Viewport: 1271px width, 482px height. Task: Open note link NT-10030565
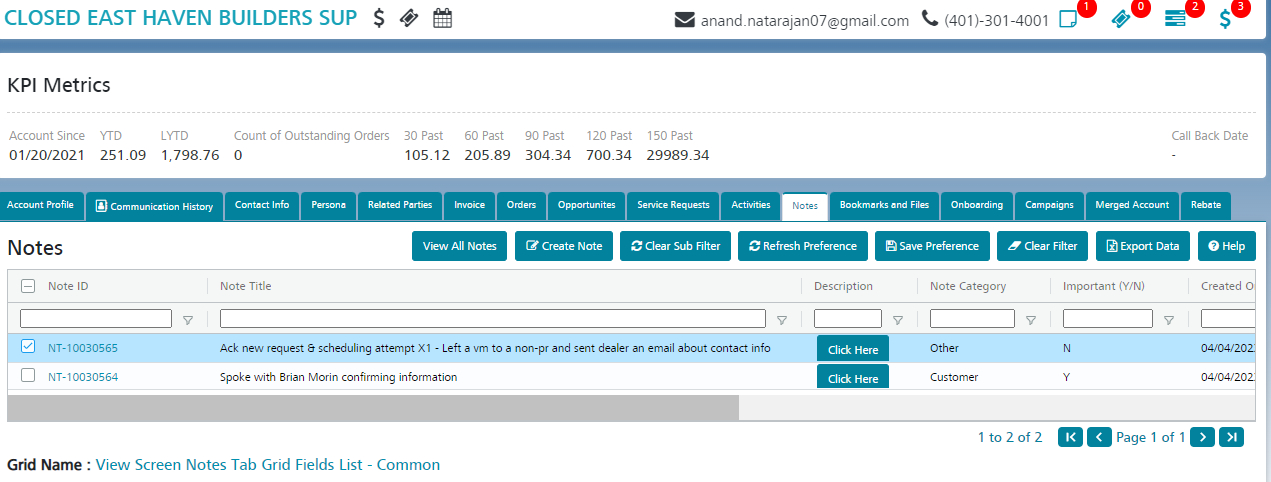click(x=83, y=348)
